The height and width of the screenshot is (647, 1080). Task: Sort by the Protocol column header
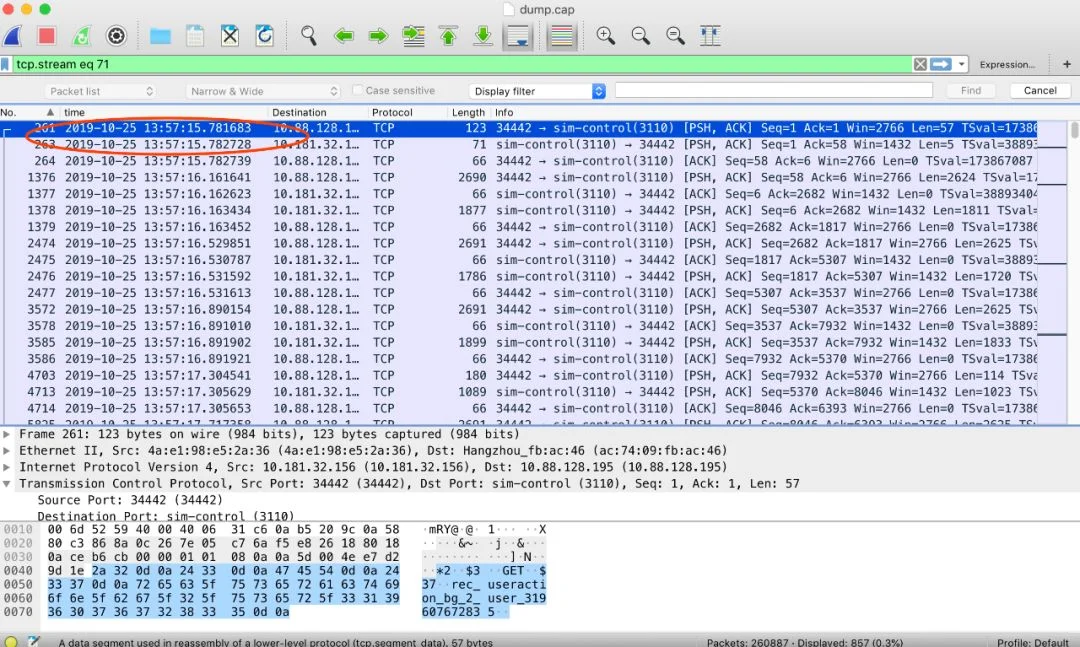409,112
